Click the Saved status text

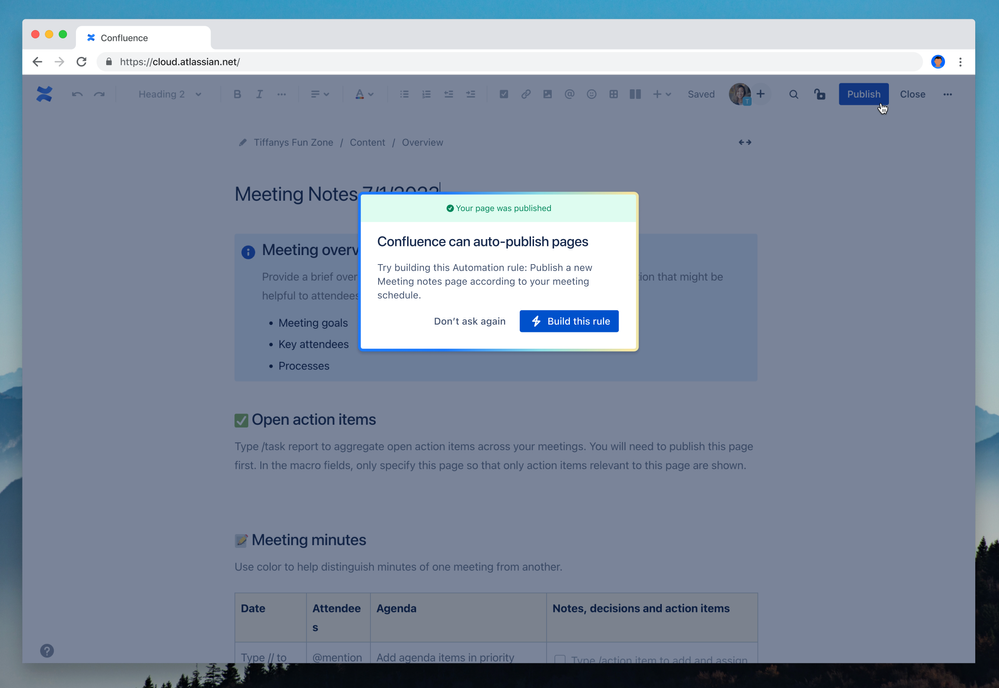701,94
